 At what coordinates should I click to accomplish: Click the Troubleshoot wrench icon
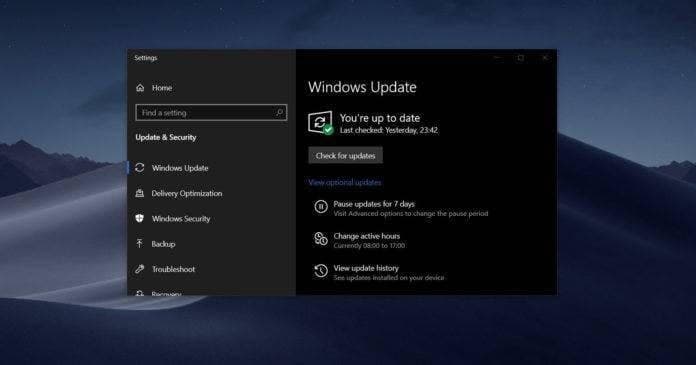click(x=140, y=269)
